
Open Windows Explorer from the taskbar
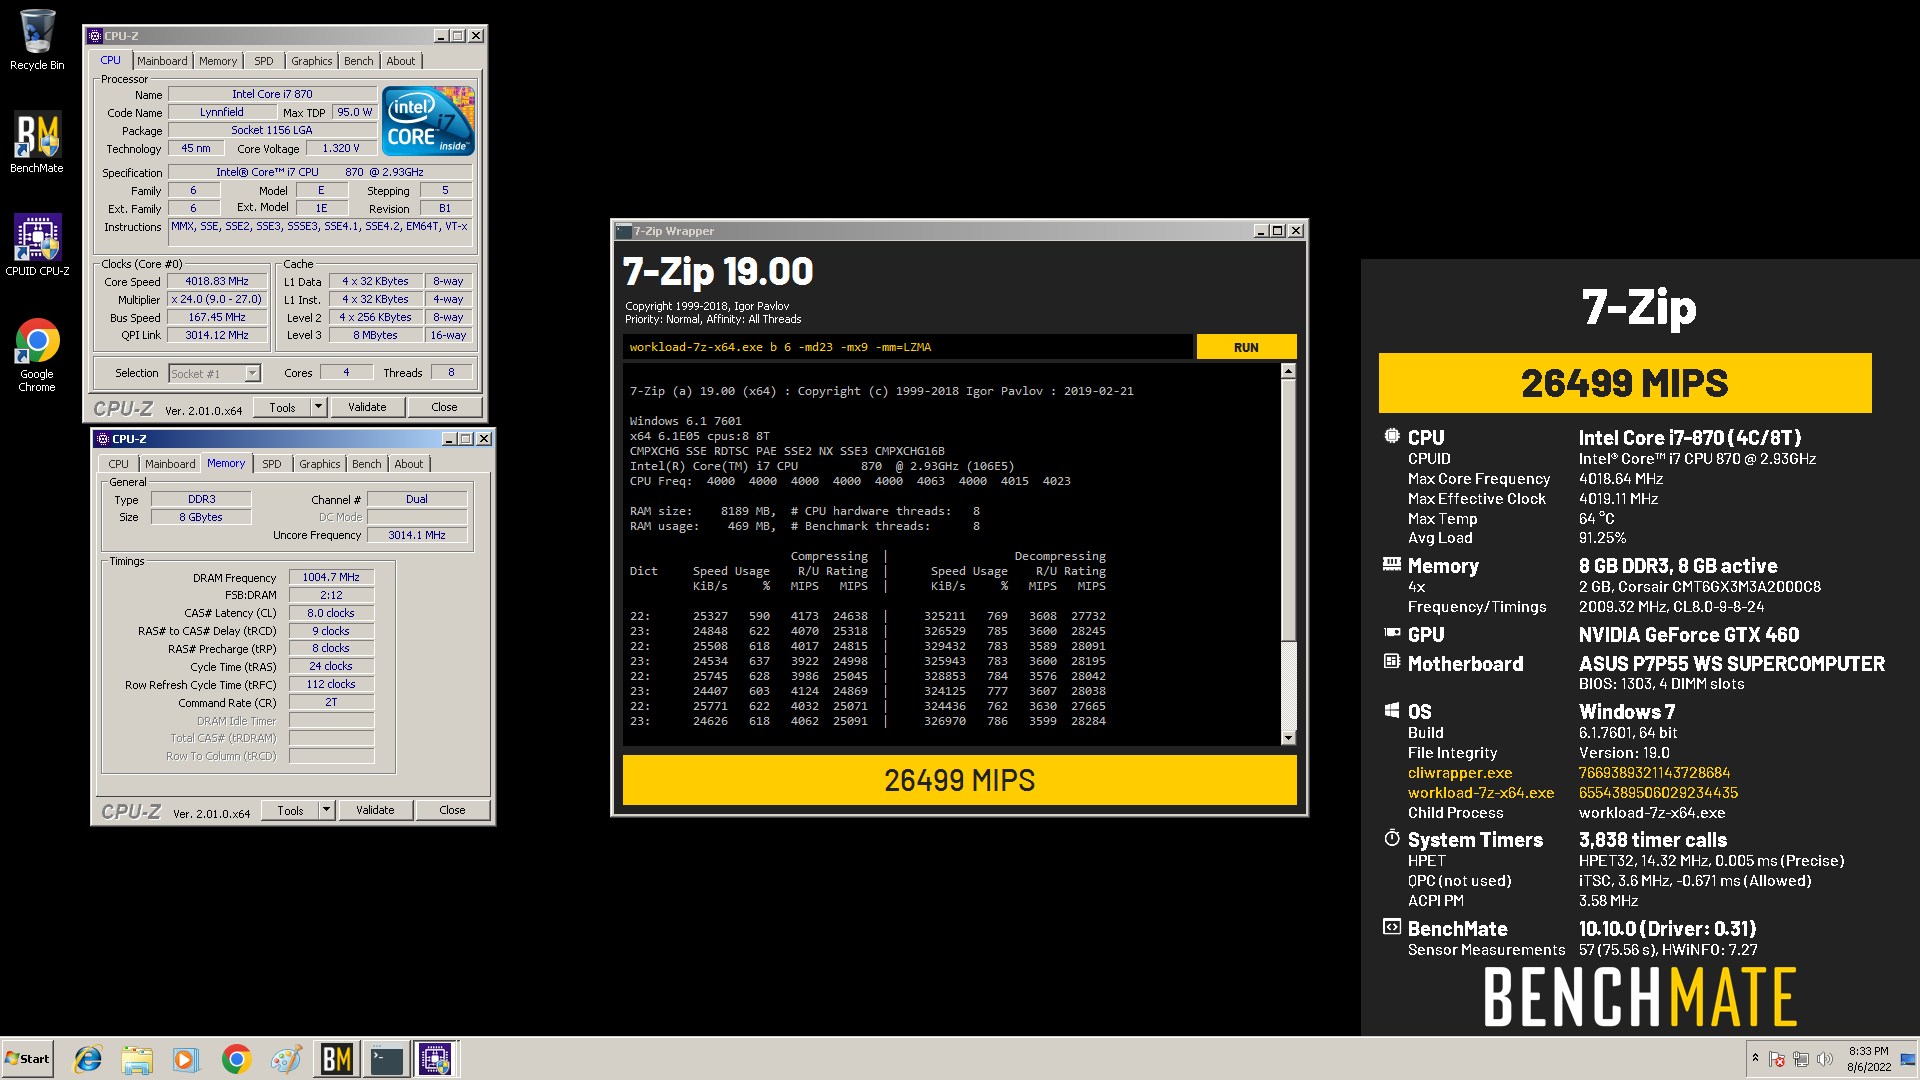(137, 1059)
